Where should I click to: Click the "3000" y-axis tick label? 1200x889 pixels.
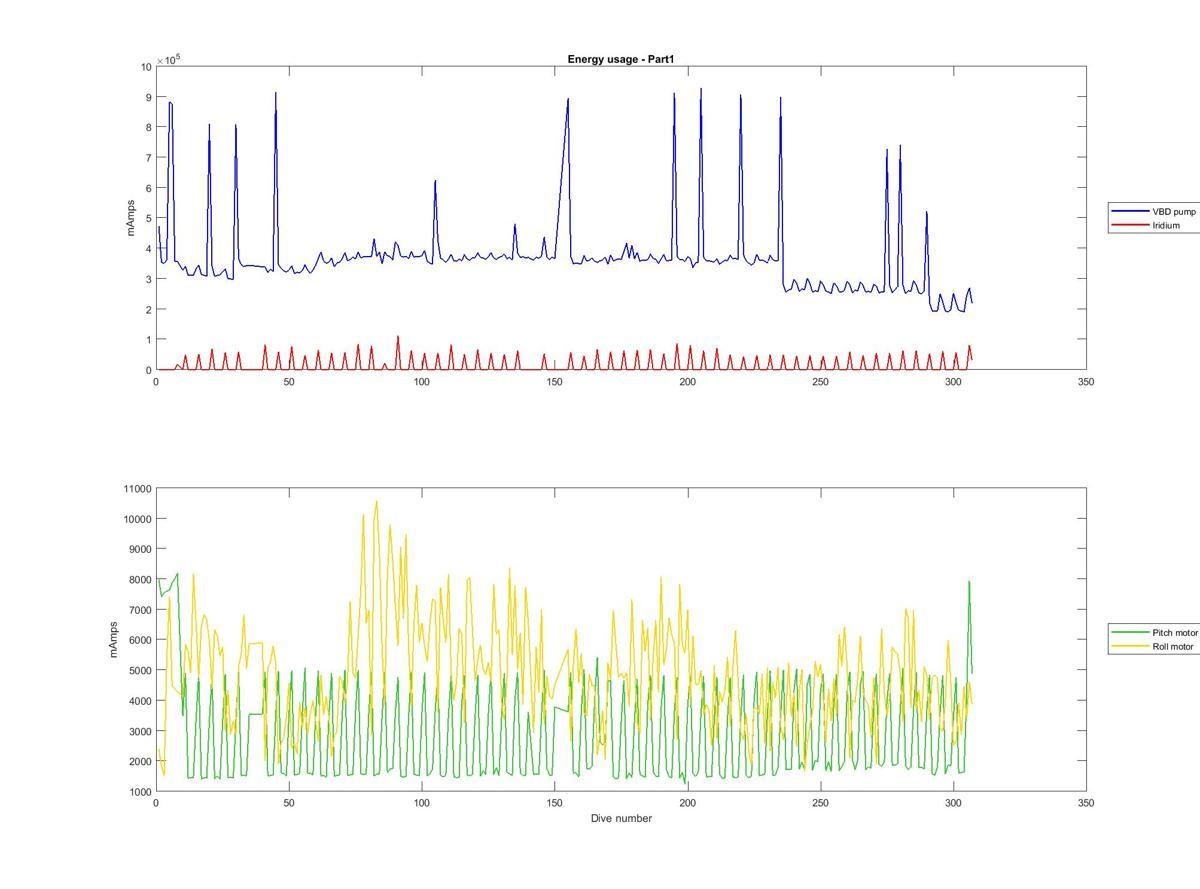click(140, 731)
